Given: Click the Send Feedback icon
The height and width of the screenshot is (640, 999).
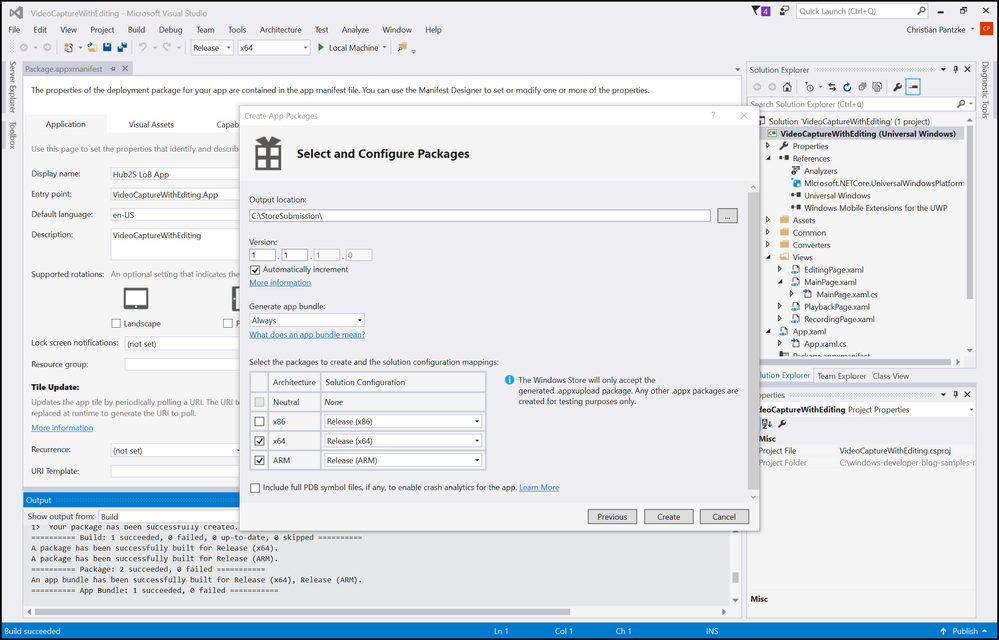Looking at the screenshot, I should tap(784, 11).
